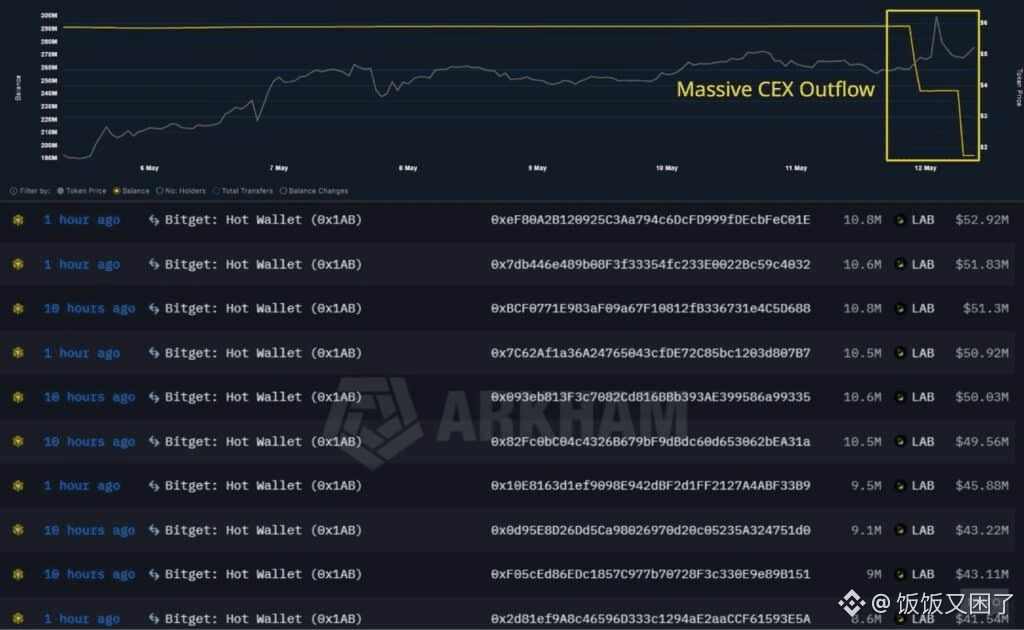Click the BNB chain icon in the $51.3M row
The width and height of the screenshot is (1024, 630).
18,308
